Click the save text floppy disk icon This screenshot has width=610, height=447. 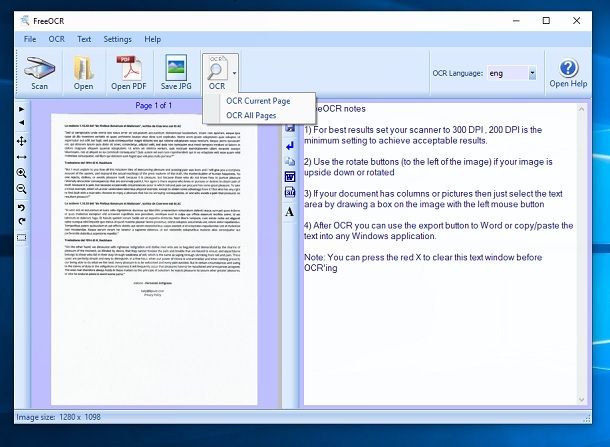click(x=290, y=128)
